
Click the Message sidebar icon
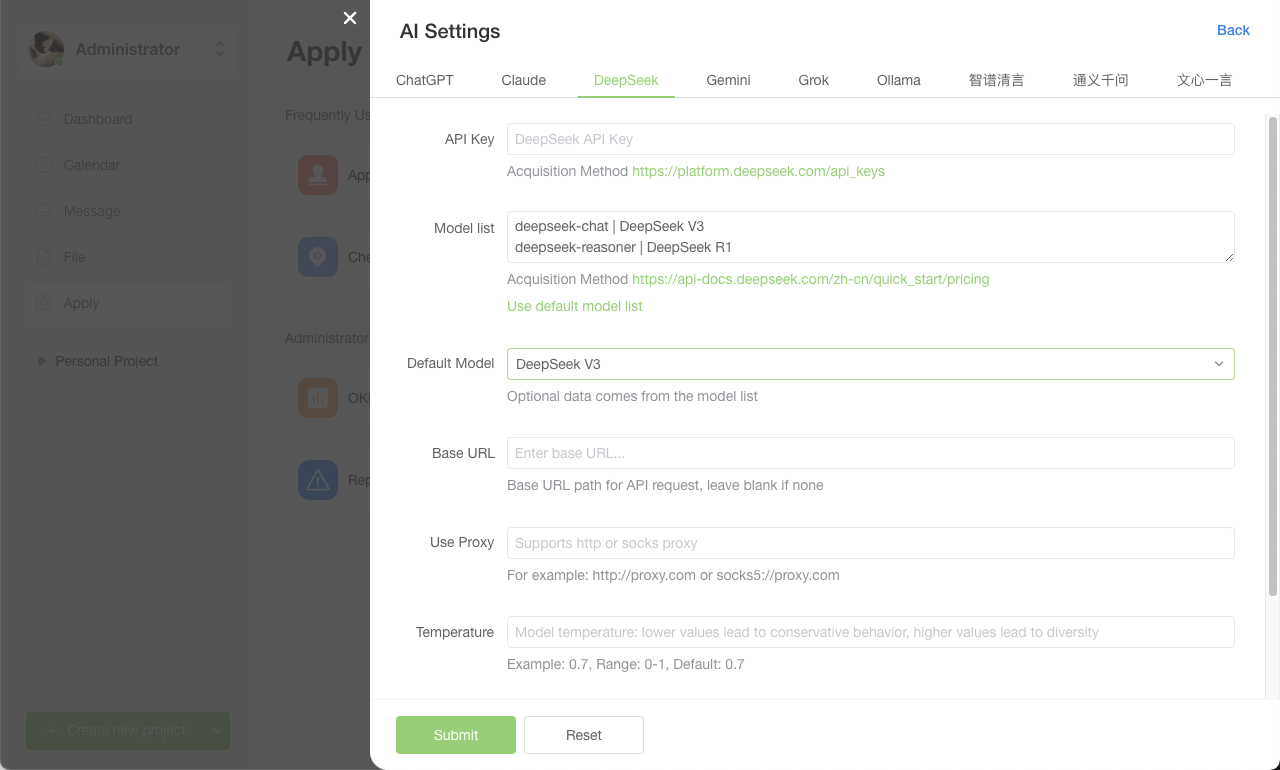[44, 211]
